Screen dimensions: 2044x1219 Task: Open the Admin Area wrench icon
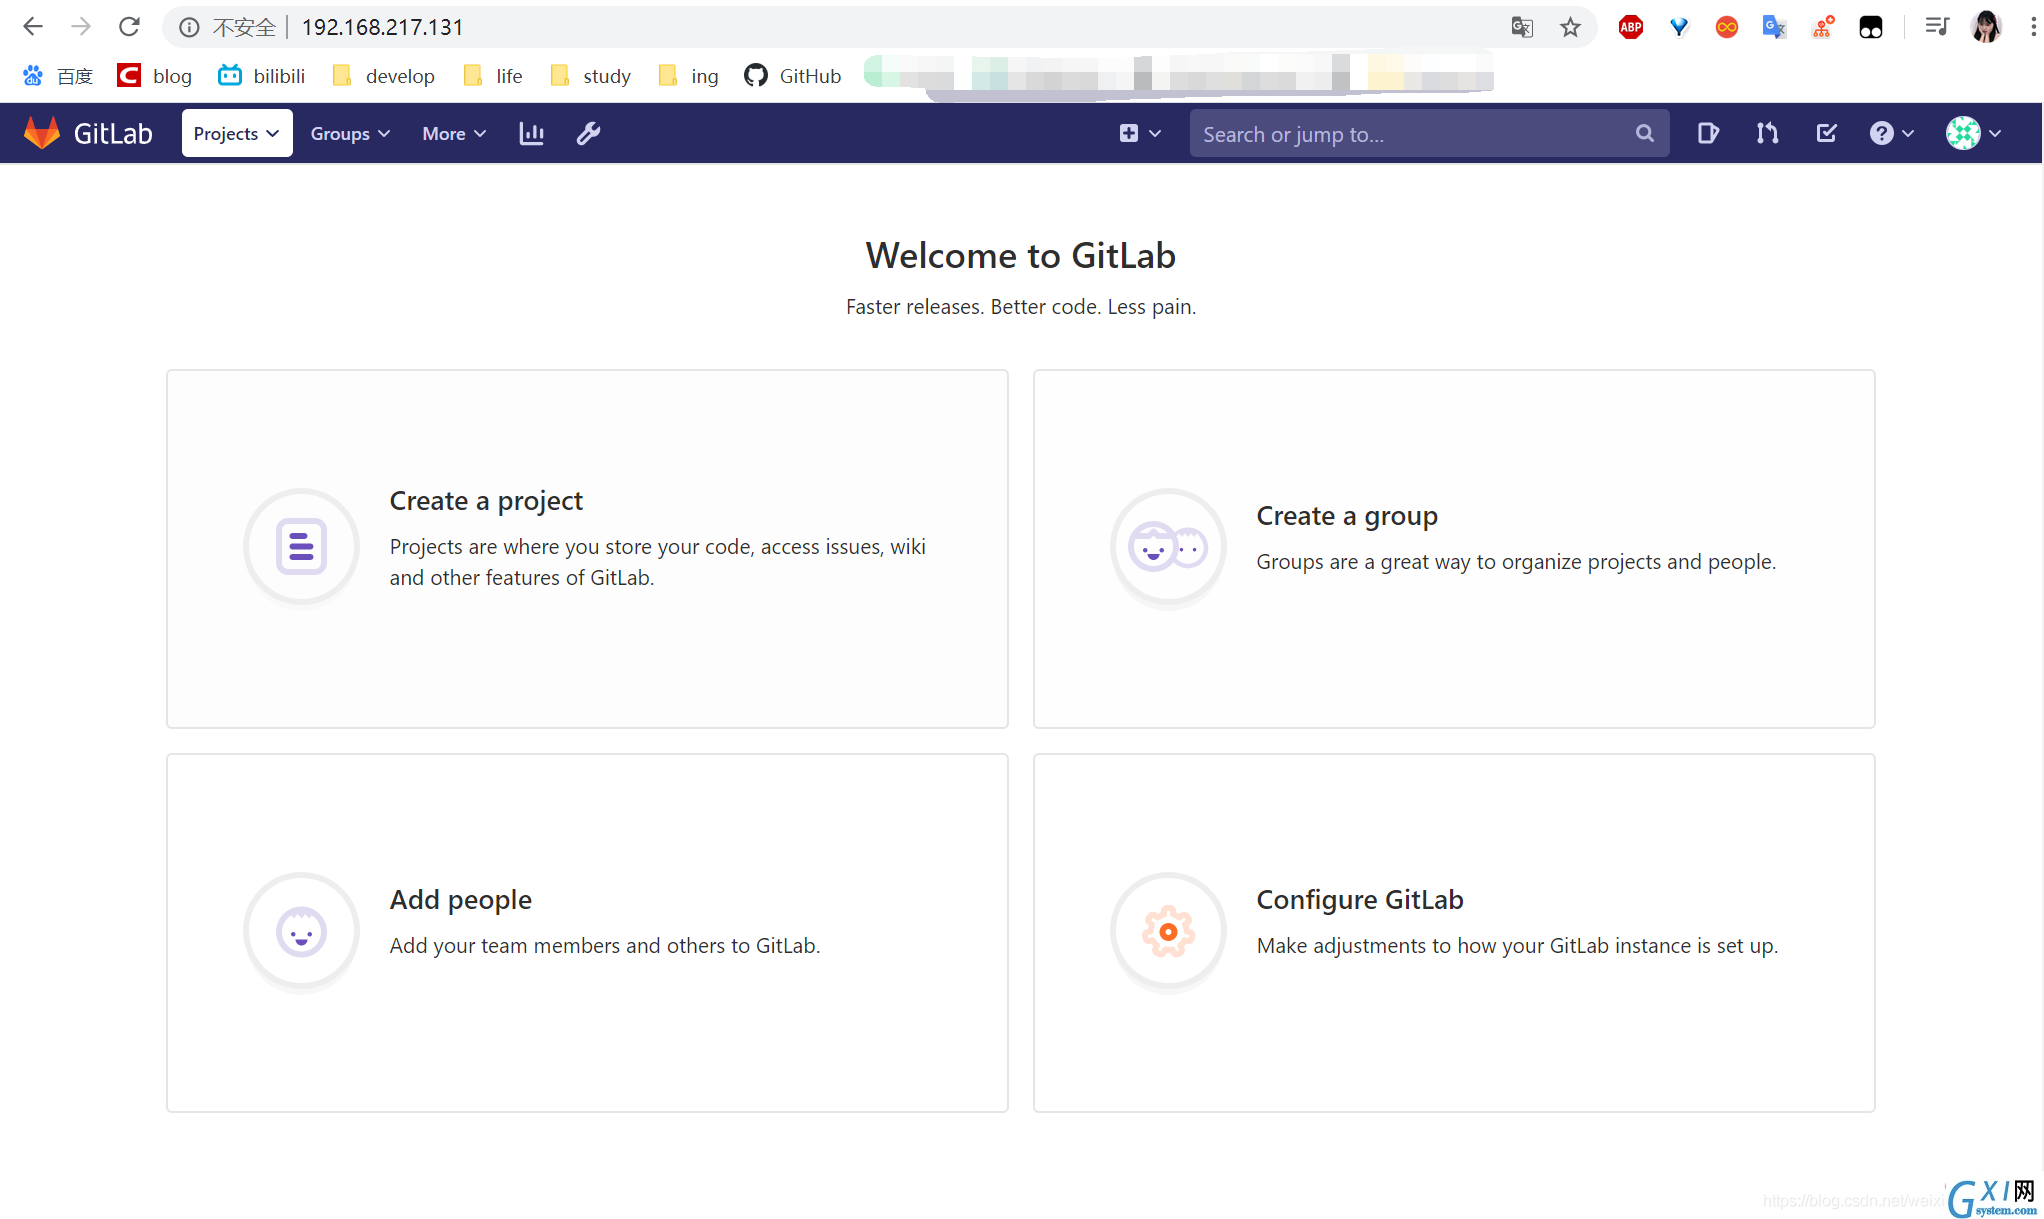click(x=589, y=133)
